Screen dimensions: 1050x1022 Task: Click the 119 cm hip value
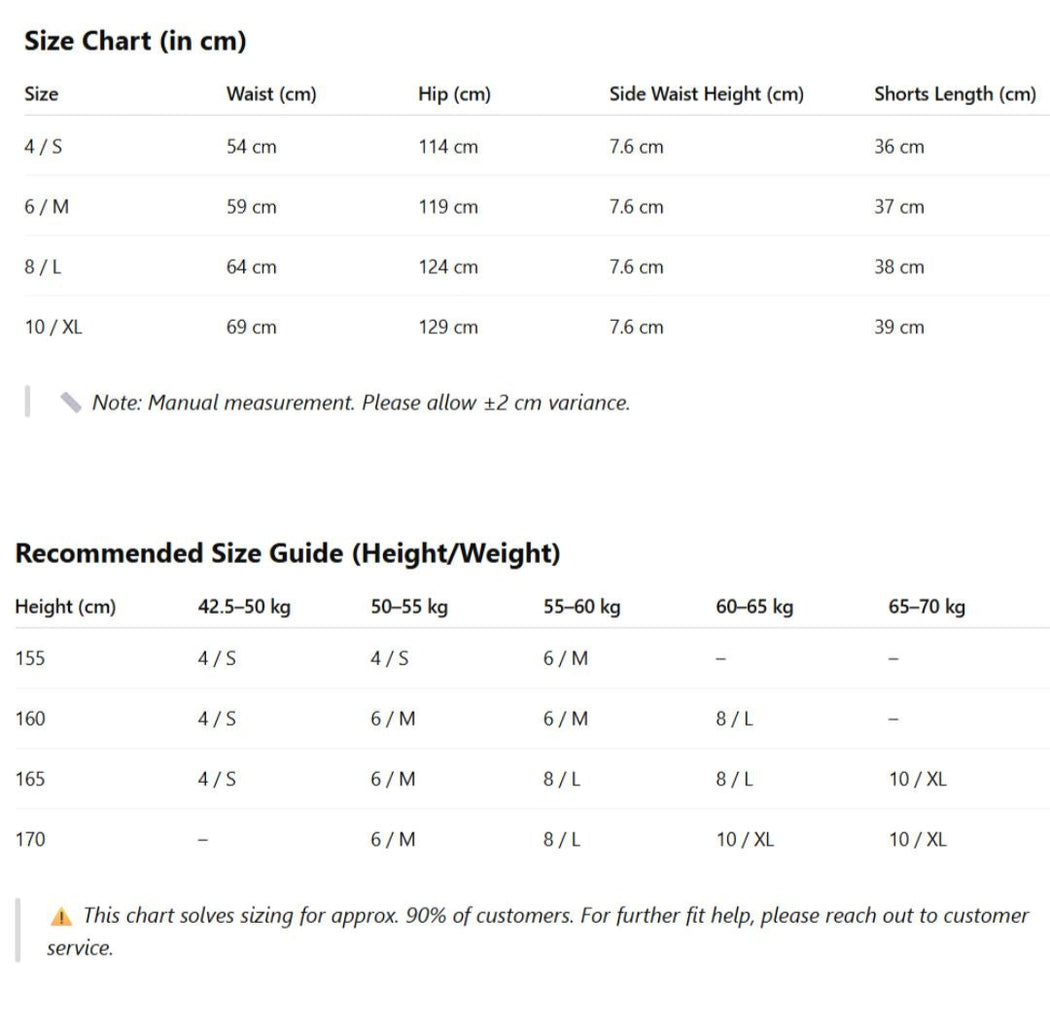(448, 206)
